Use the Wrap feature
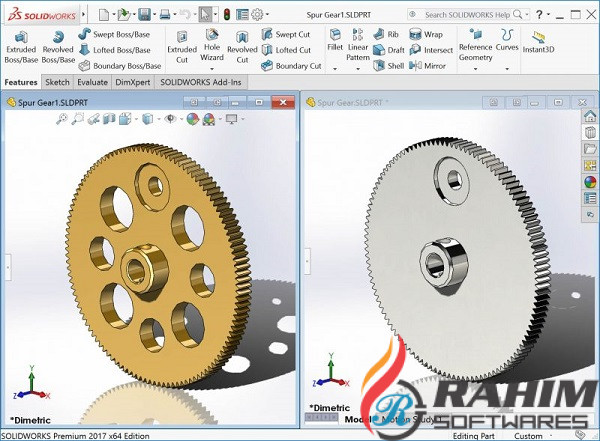Screen dimensions: 600x441 (426, 34)
